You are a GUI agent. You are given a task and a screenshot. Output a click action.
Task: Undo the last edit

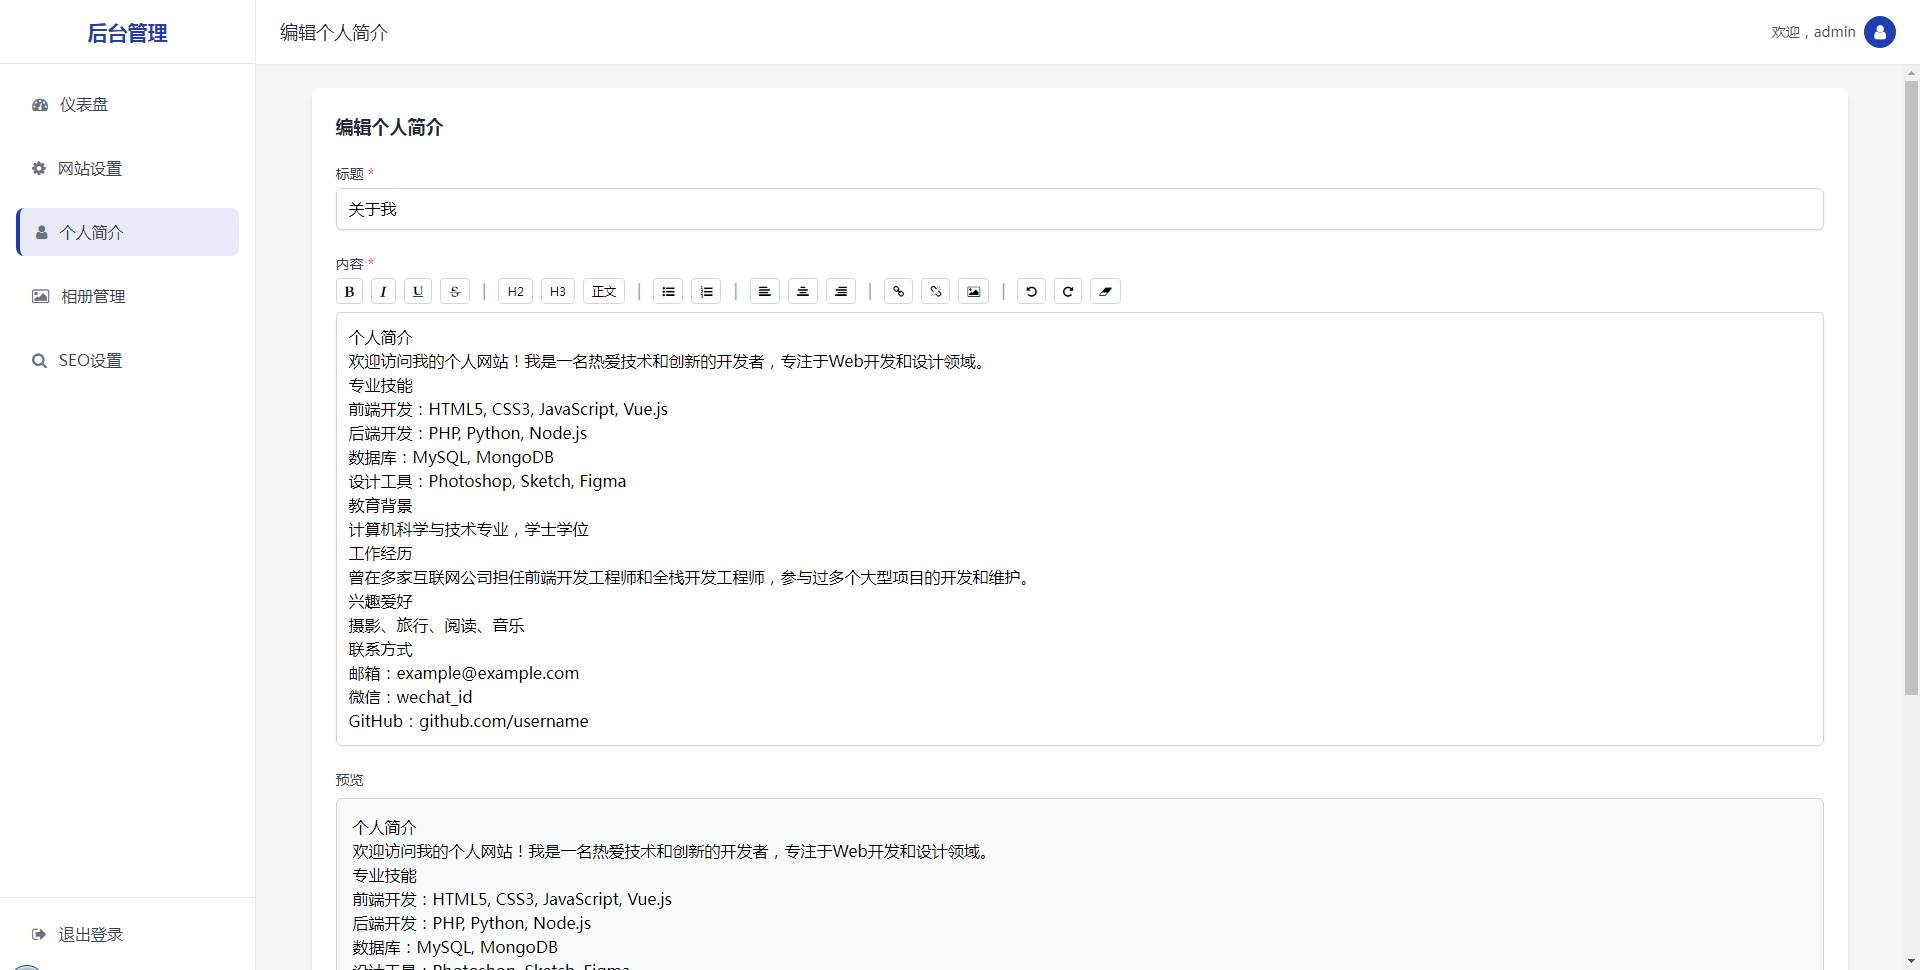1031,291
